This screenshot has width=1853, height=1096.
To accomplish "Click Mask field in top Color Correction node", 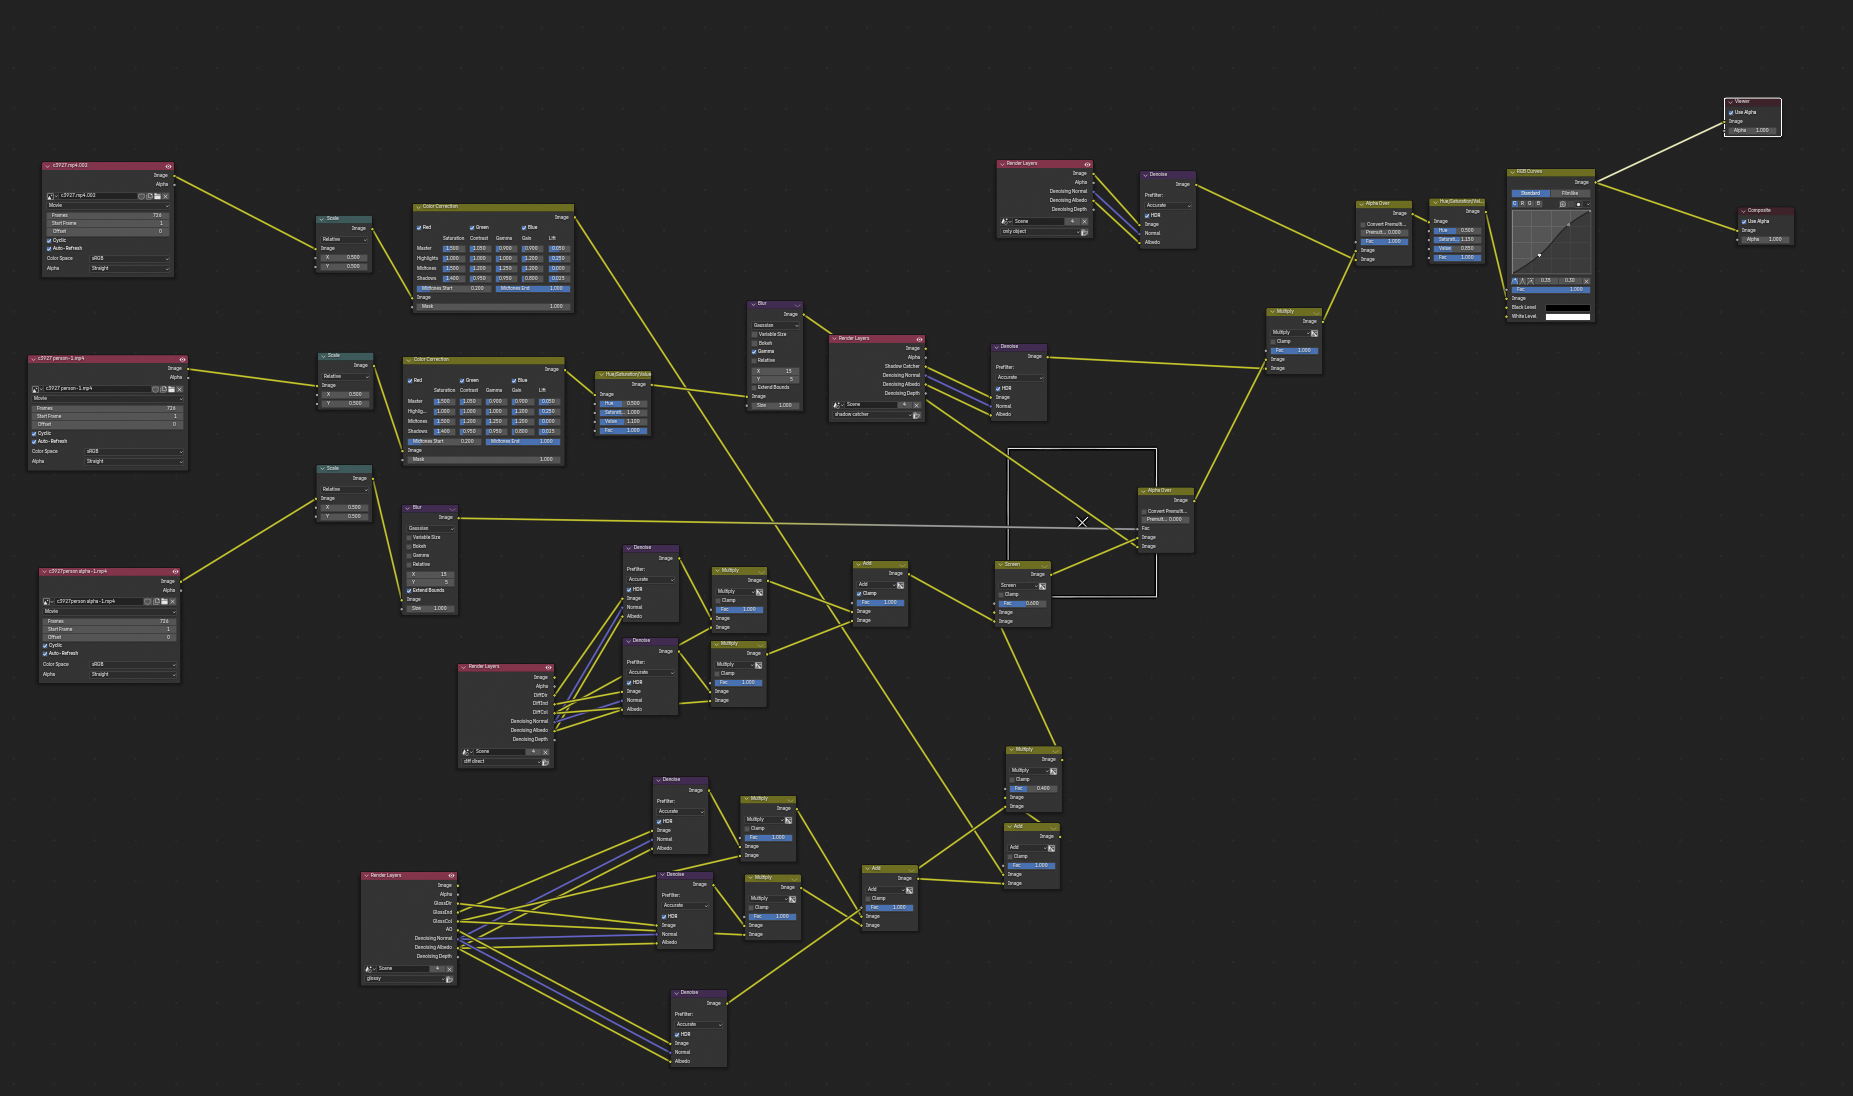I will click(x=493, y=306).
